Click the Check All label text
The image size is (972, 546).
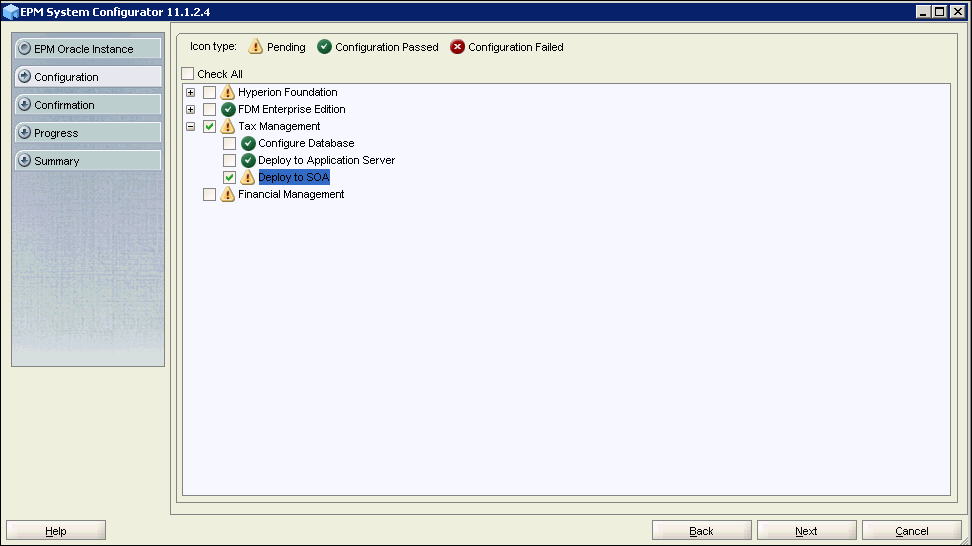219,74
